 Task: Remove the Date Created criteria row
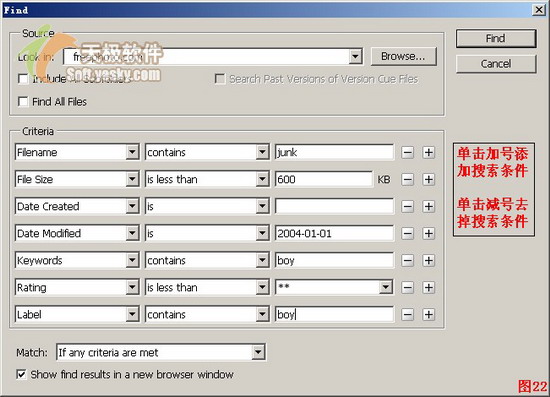pyautogui.click(x=407, y=207)
